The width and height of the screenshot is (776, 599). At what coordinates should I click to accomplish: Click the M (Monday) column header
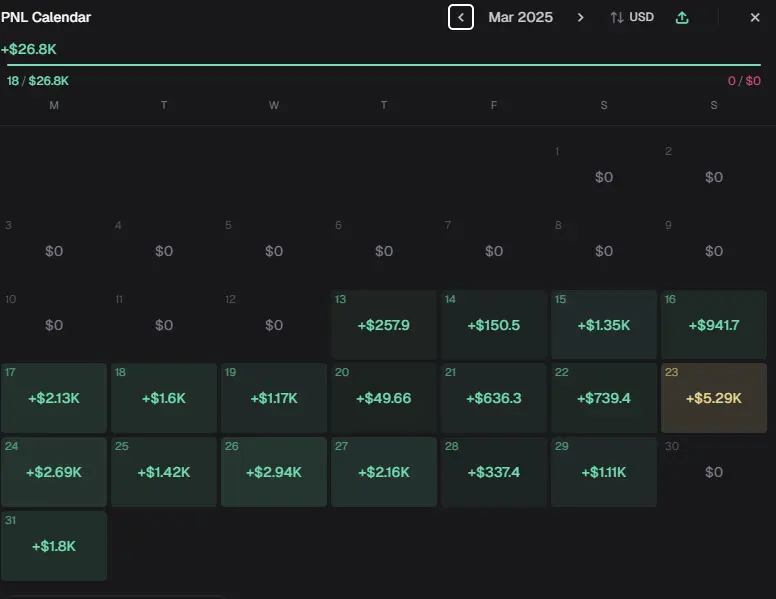point(54,105)
